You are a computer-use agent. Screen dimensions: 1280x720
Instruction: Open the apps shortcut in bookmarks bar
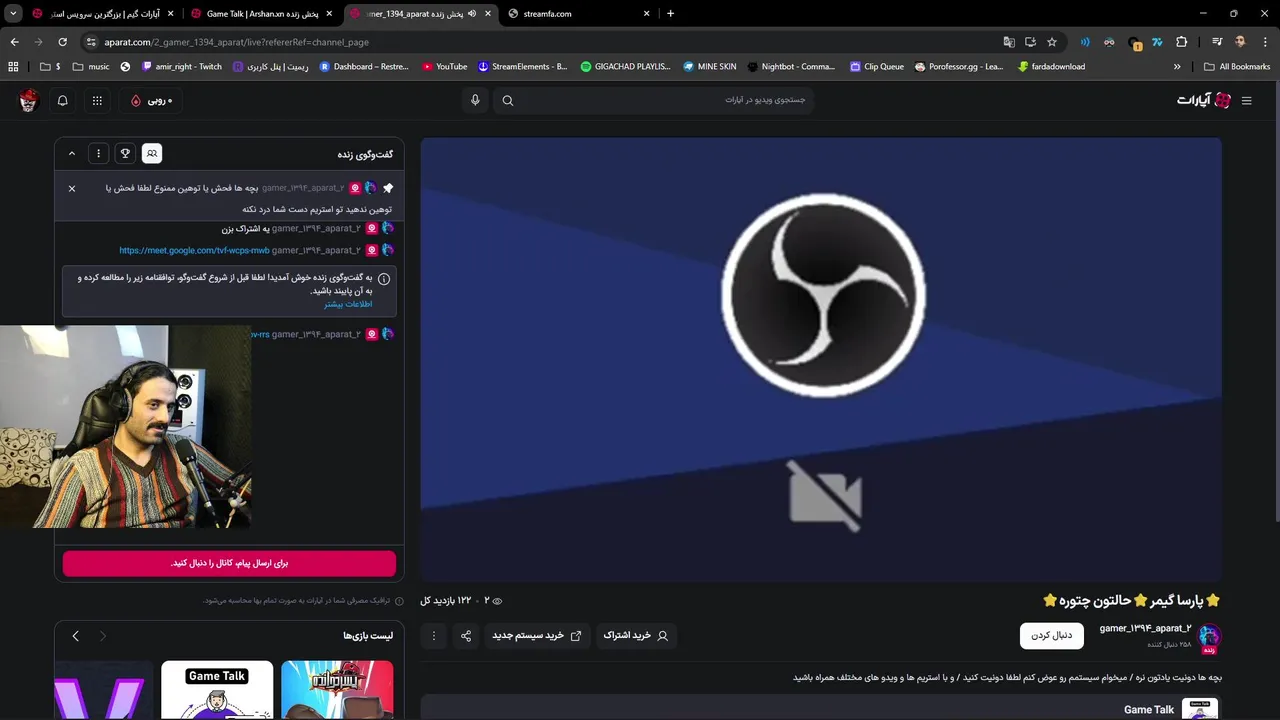tap(13, 67)
